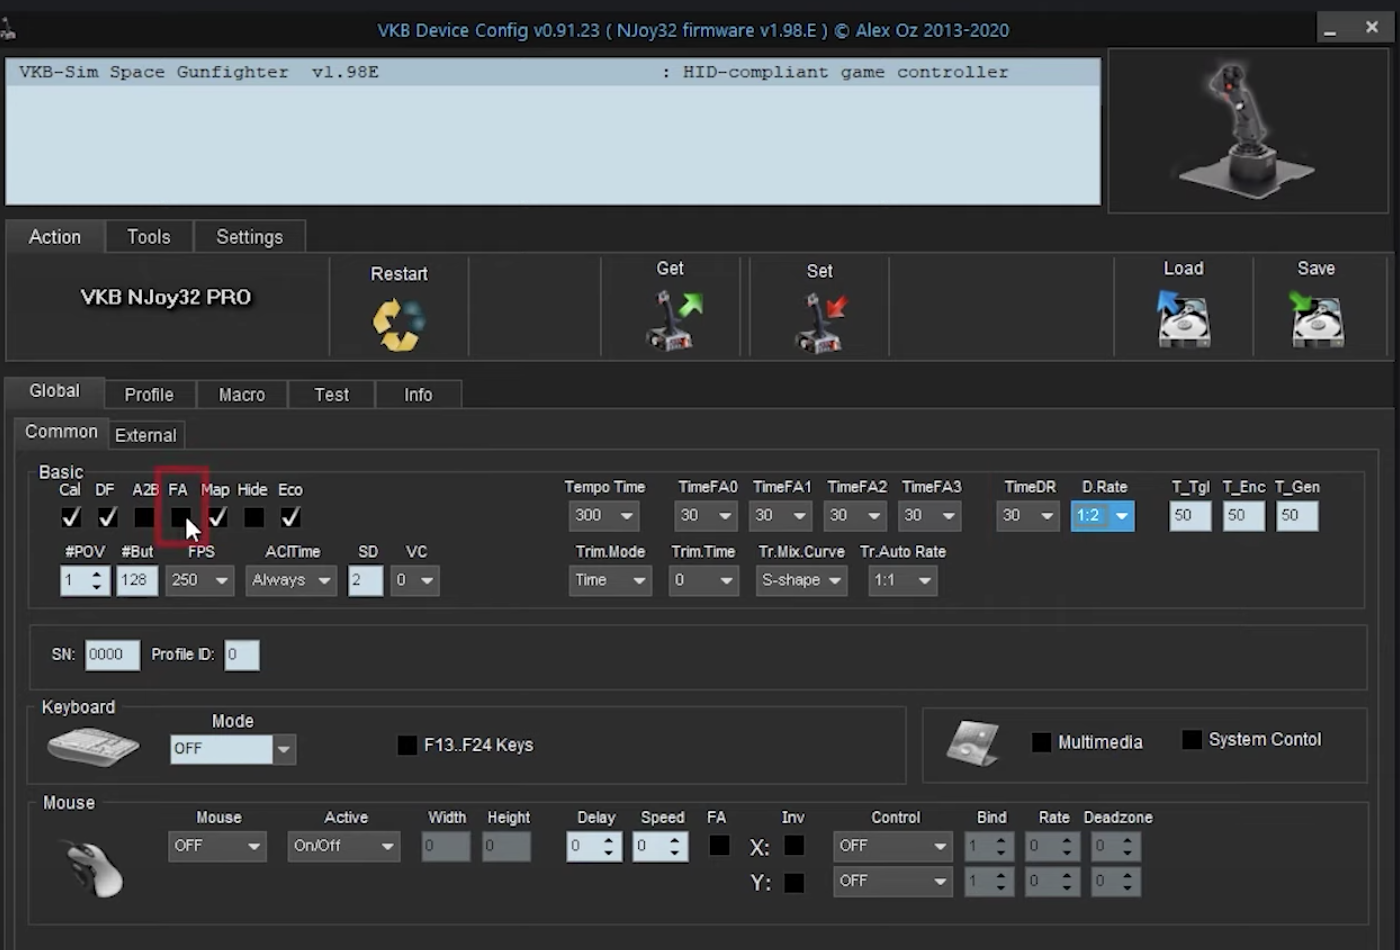Image resolution: width=1400 pixels, height=950 pixels.
Task: Switch to the Profile tab
Action: pyautogui.click(x=149, y=395)
